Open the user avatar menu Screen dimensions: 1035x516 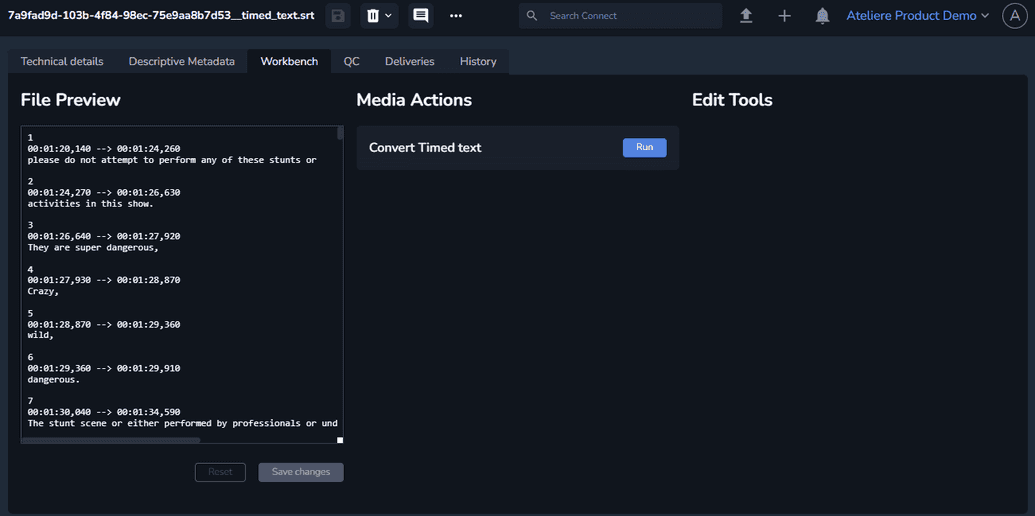[1015, 16]
